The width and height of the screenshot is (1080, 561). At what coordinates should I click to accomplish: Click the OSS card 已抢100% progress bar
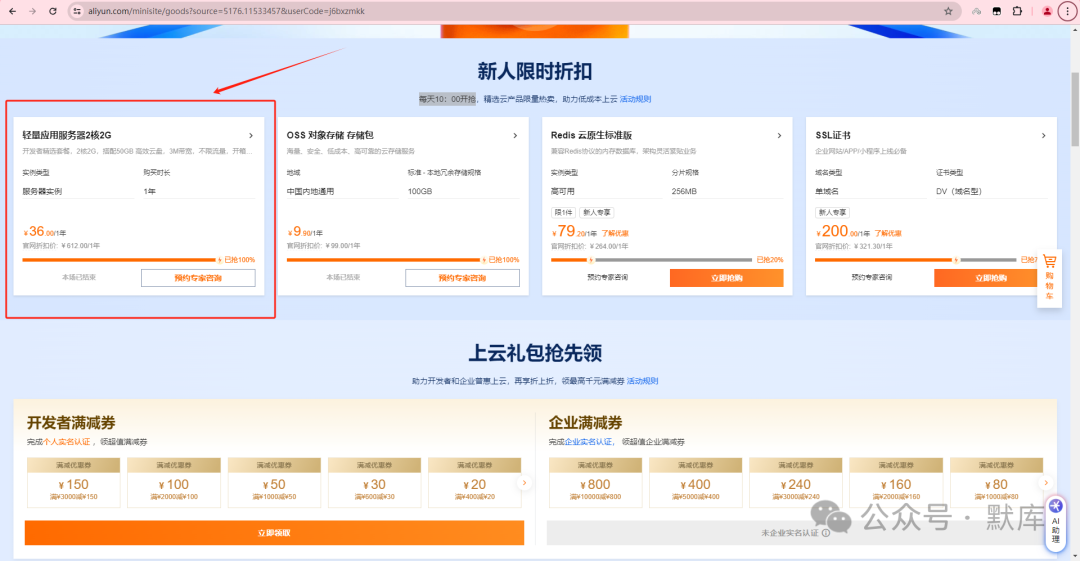386,260
